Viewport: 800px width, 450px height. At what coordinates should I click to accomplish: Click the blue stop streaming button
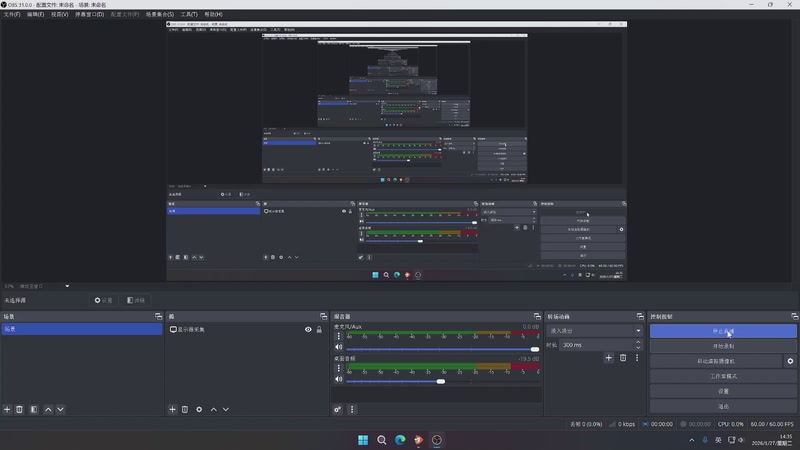click(x=723, y=331)
